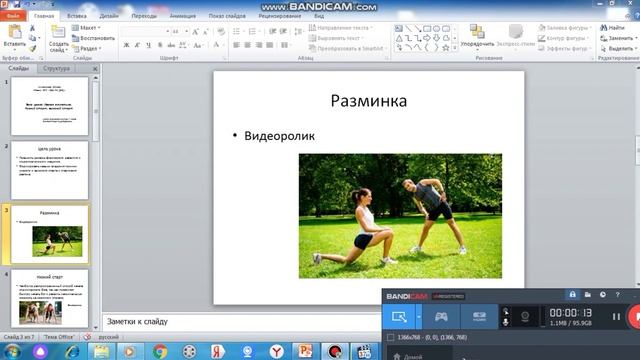Pause the Bandicam recording
The width and height of the screenshot is (640, 360).
616,316
